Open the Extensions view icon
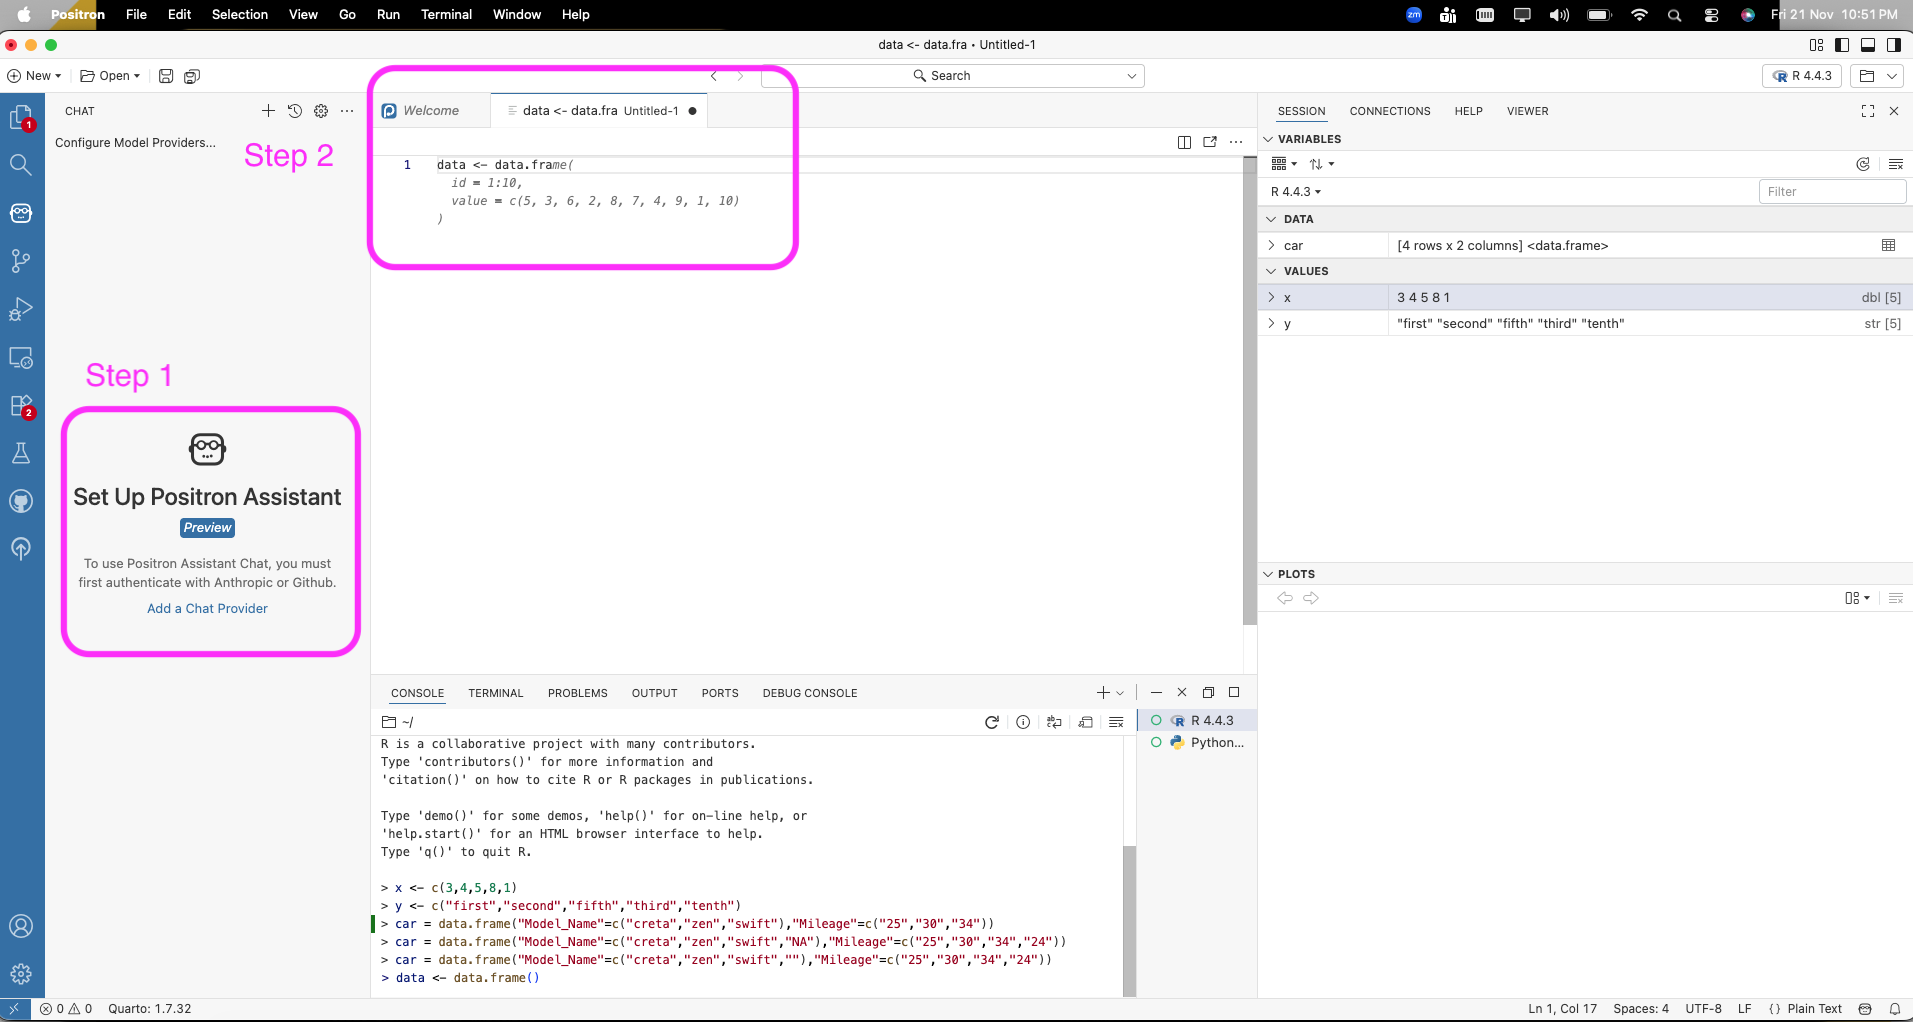The image size is (1913, 1022). 21,406
